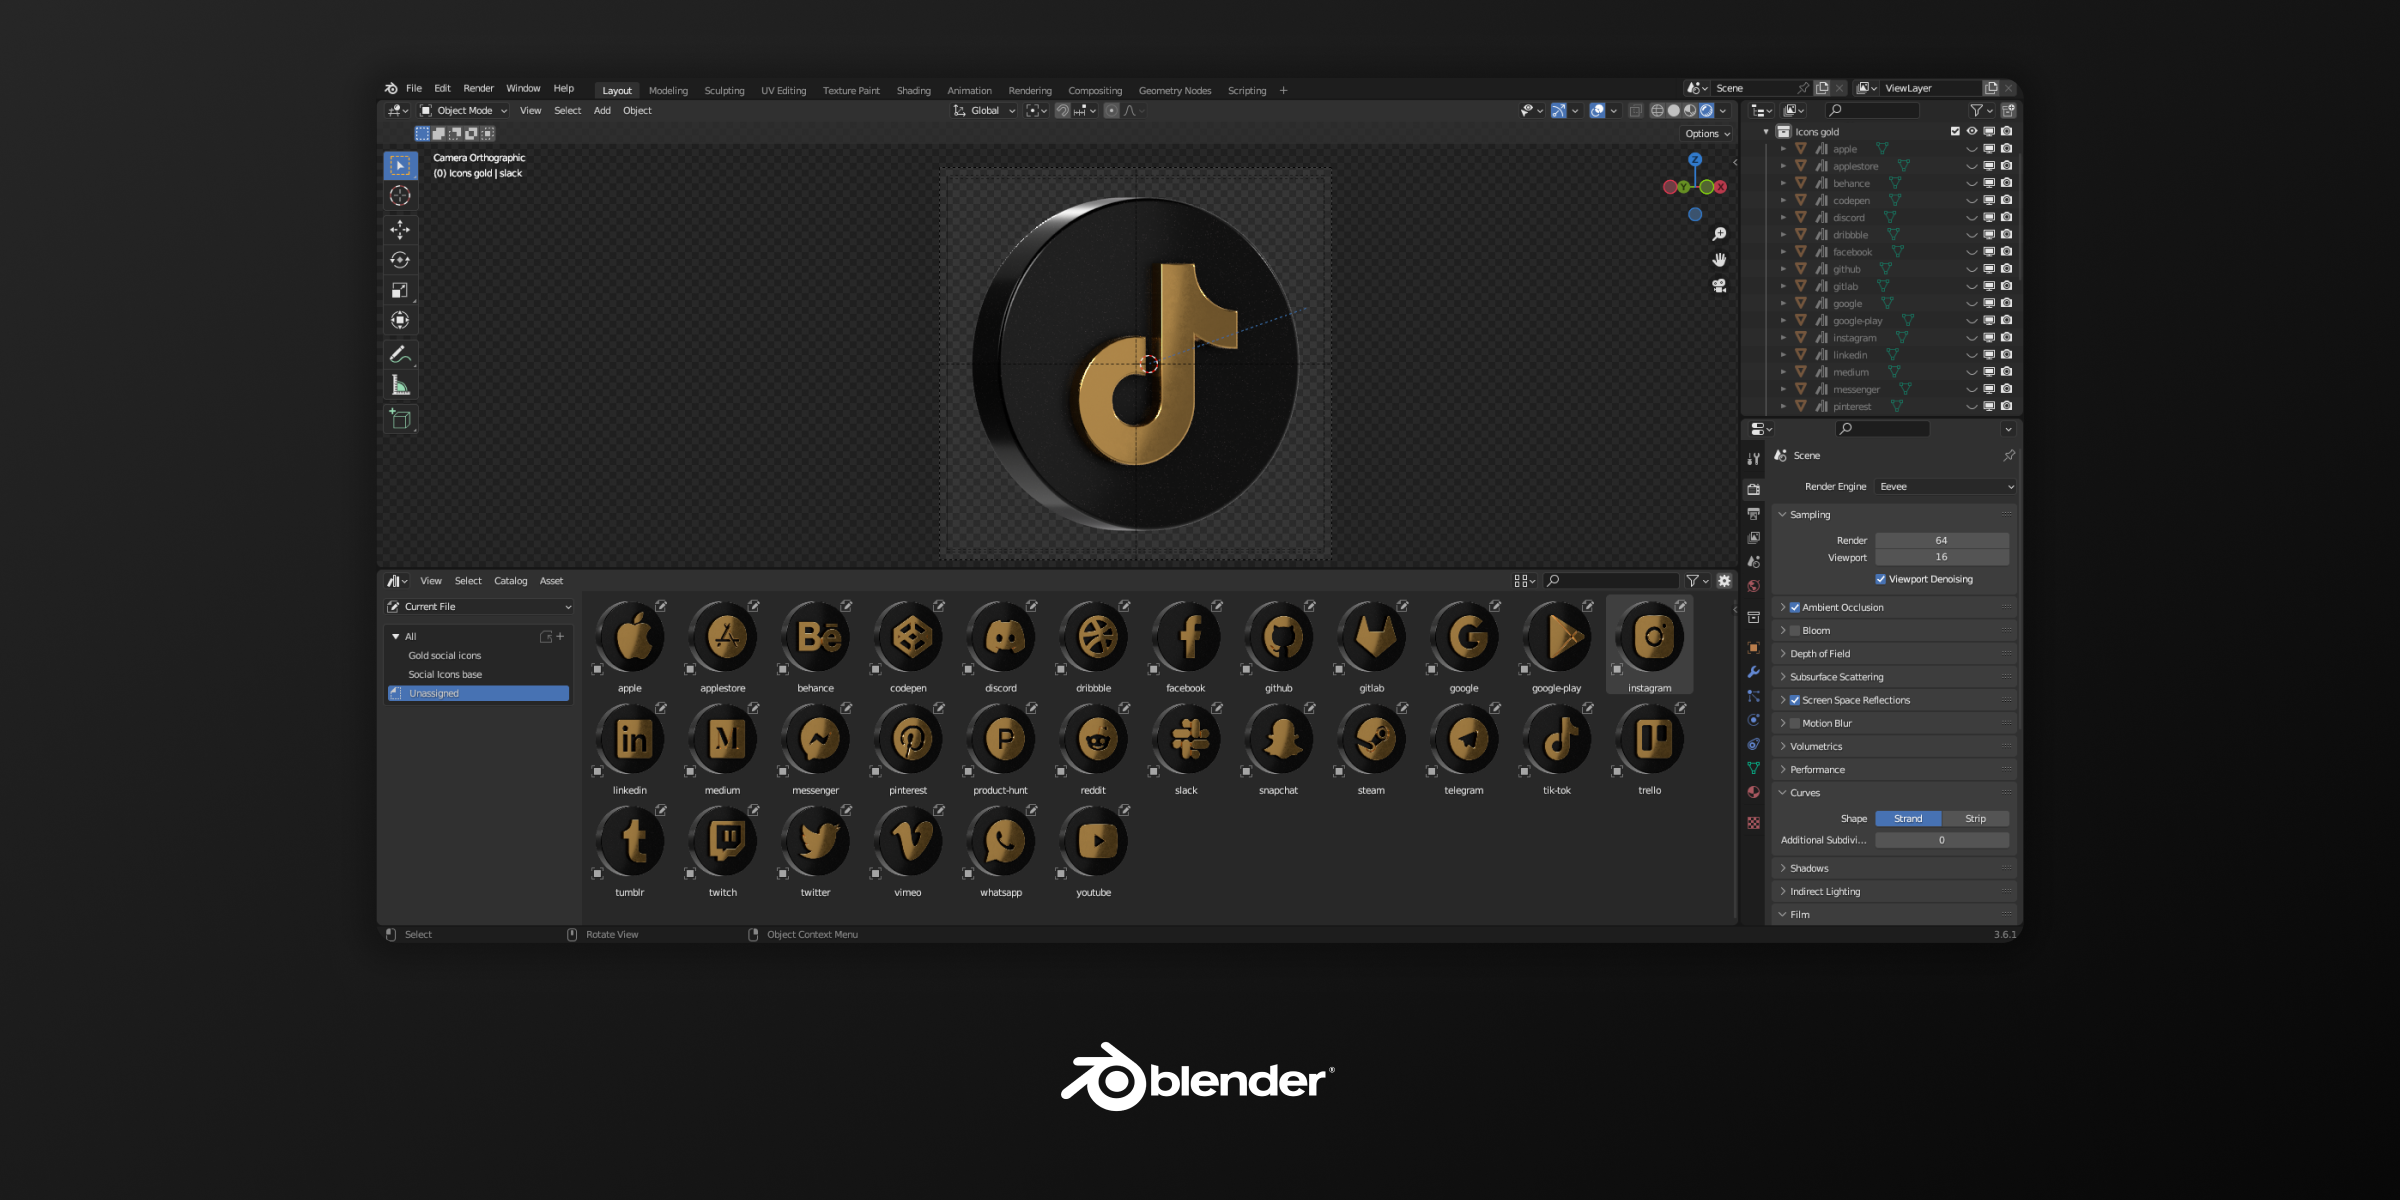This screenshot has width=2400, height=1200.
Task: Toggle Icons gold collection eye visibility
Action: 1972,132
